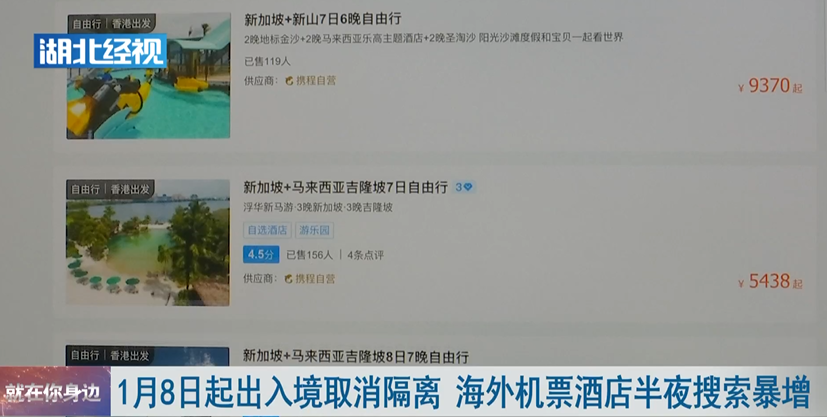Image resolution: width=827 pixels, height=417 pixels.
Task: Open the 新加坡+马来西亚吉隆坡7日自由行 title
Action: (x=345, y=187)
